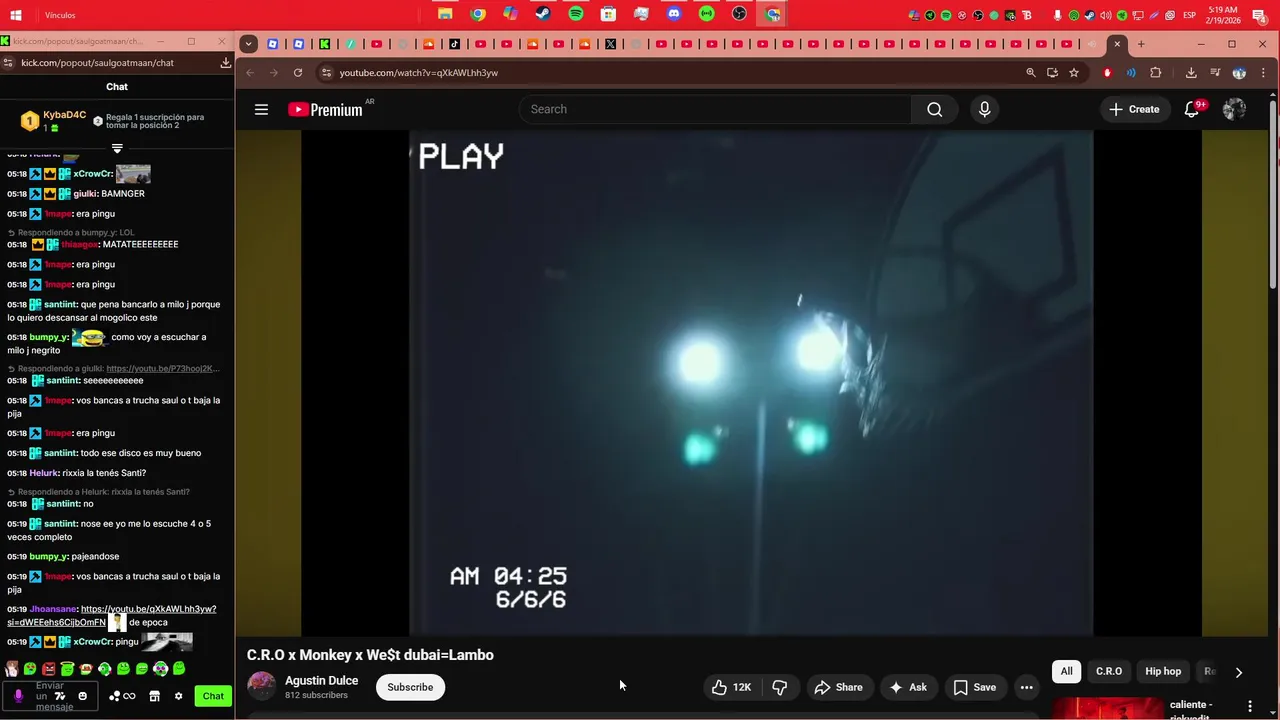Click the zoom magnifier in address bar
This screenshot has height=720, width=1280.
point(1031,72)
